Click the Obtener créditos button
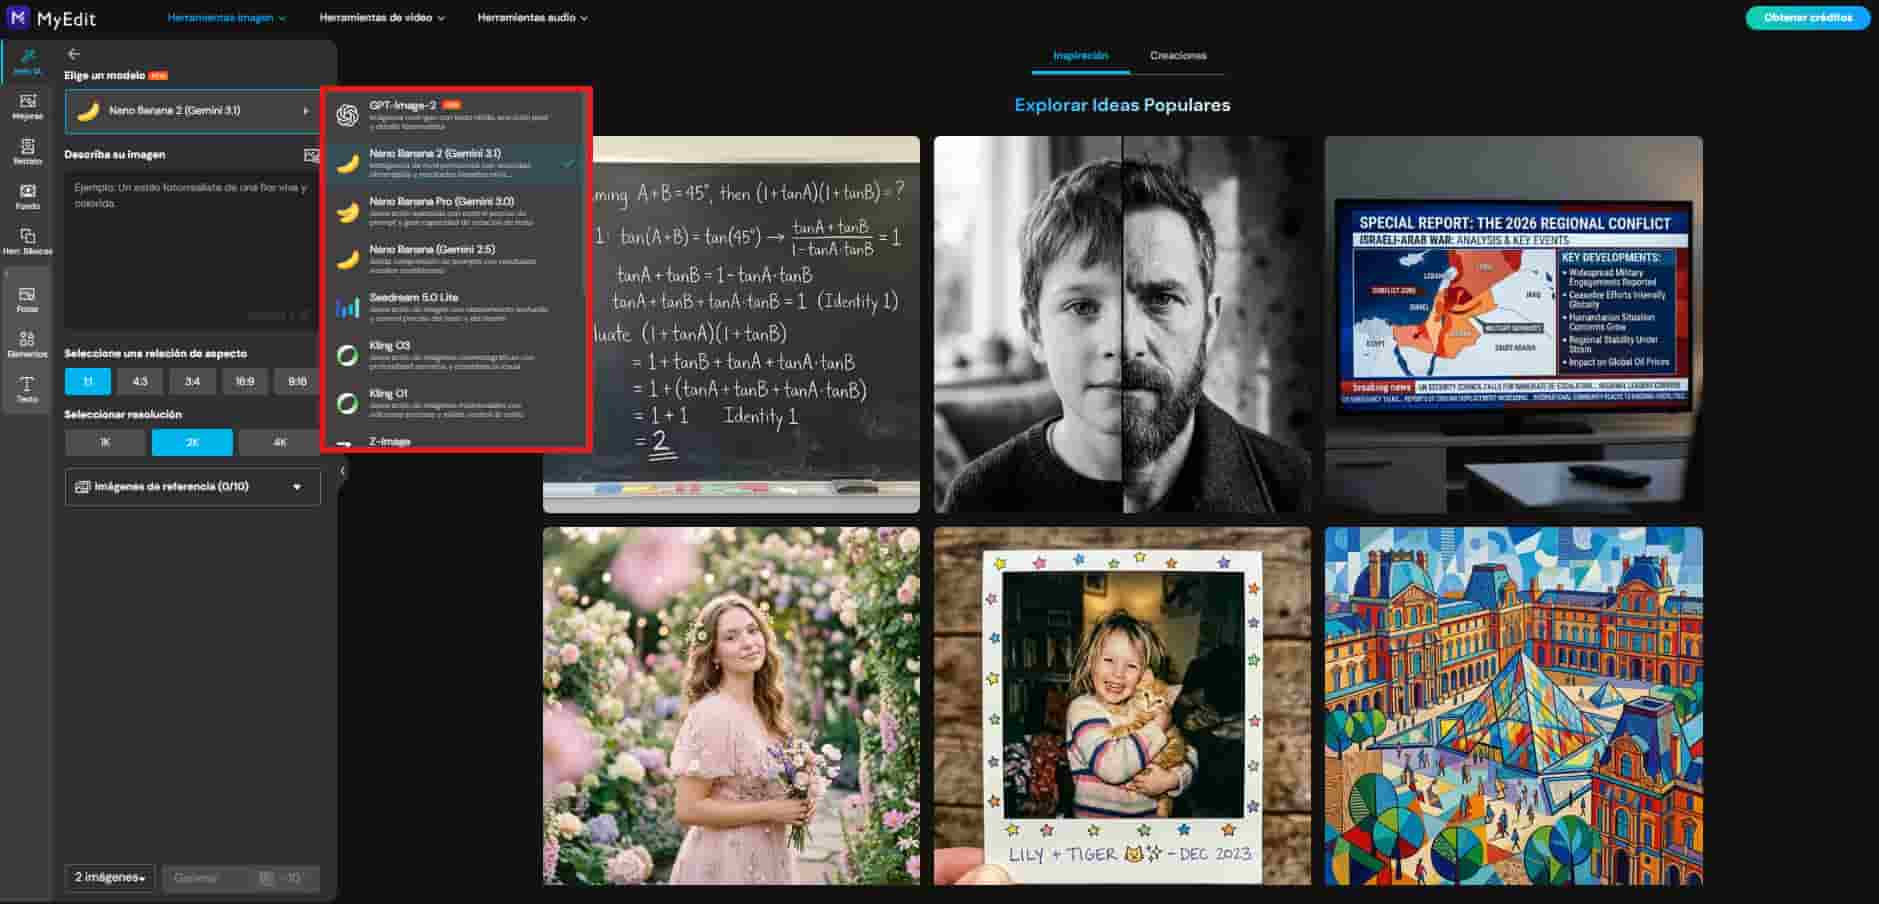1879x904 pixels. [1808, 18]
